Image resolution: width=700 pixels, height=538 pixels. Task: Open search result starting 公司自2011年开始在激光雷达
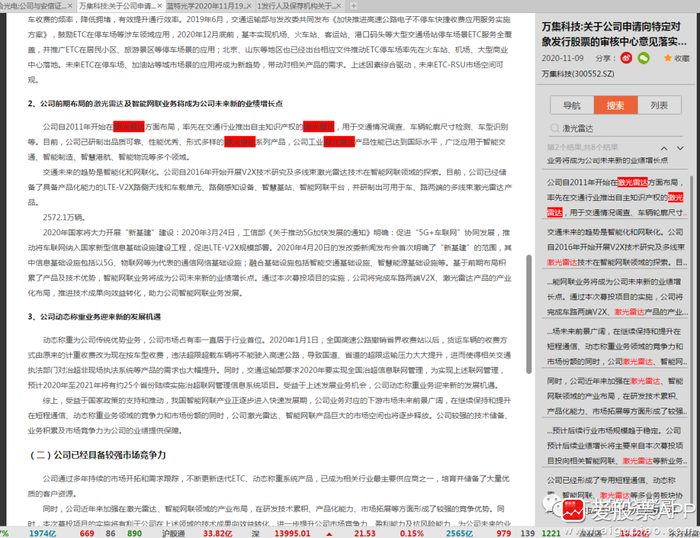pos(615,197)
